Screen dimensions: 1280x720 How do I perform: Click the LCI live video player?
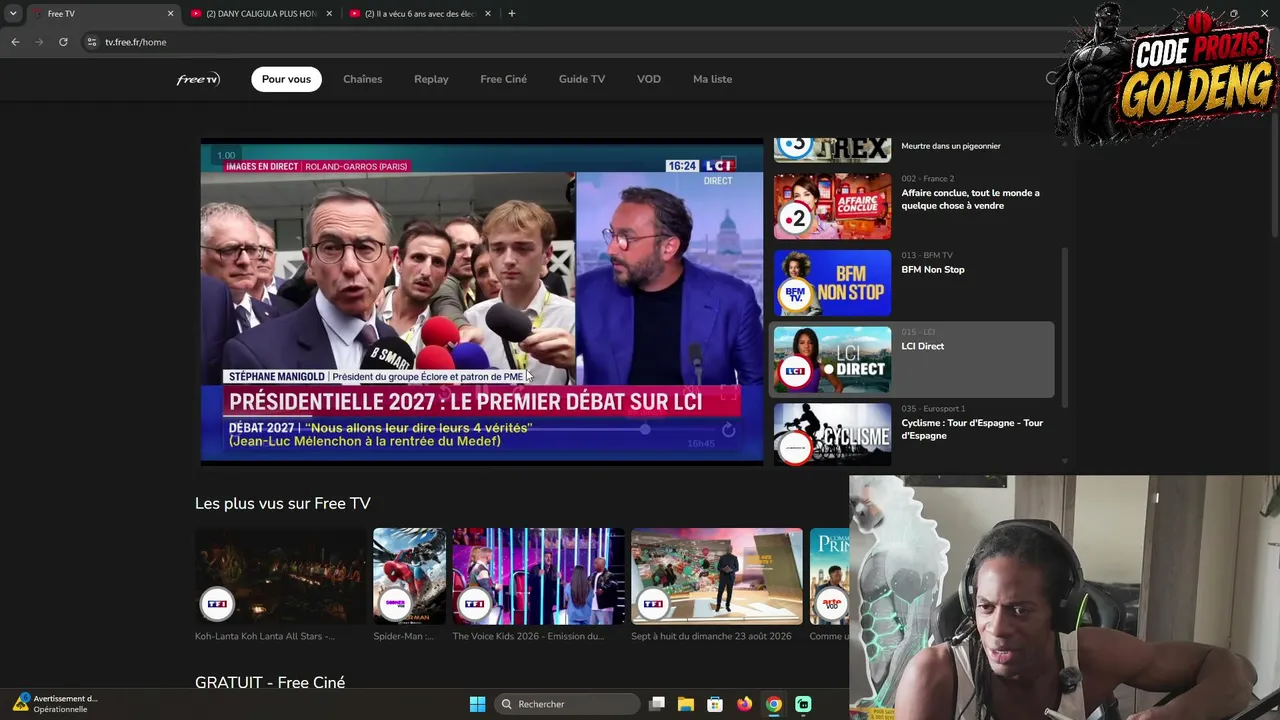coord(482,302)
